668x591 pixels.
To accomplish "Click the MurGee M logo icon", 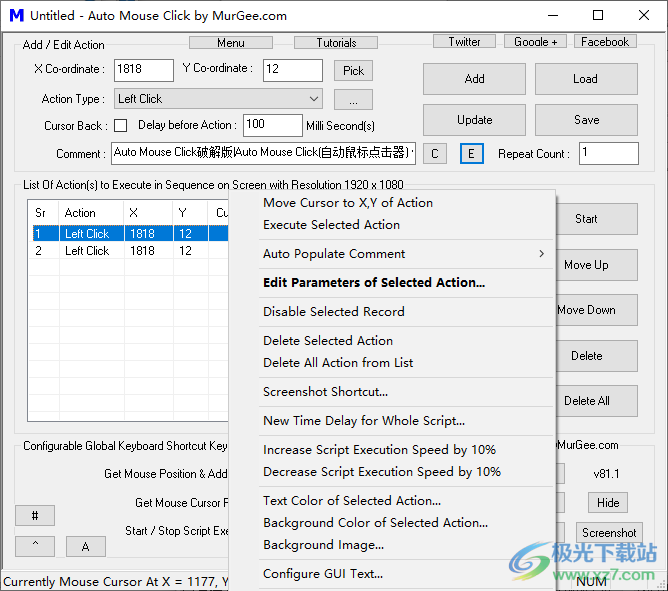I will [x=17, y=16].
